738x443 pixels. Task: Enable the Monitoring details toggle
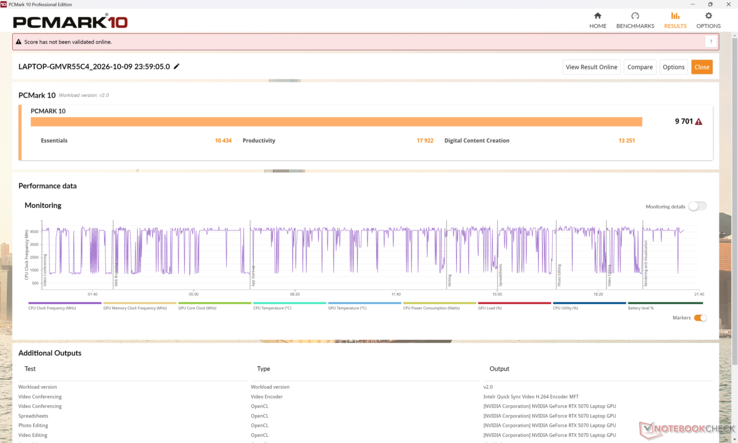[x=697, y=206]
